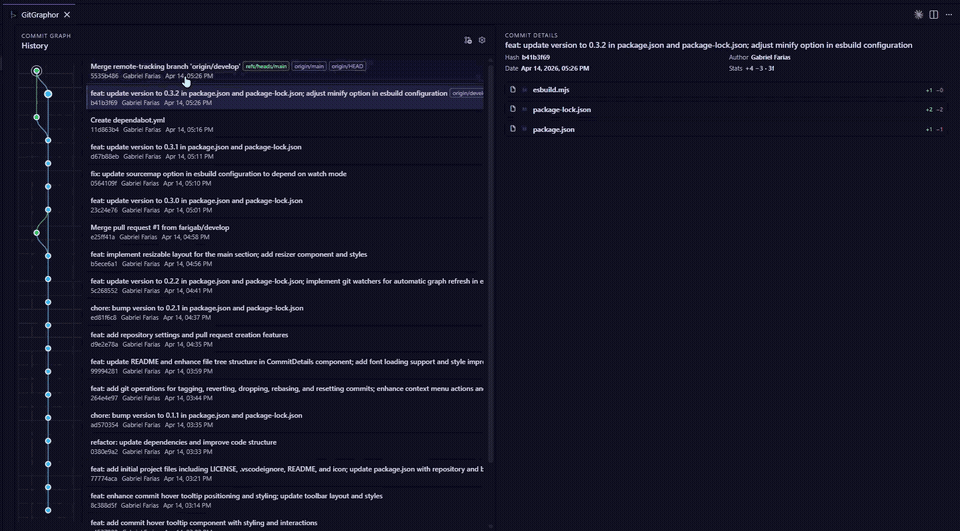Select commit 'feat: add repository settings and pull request'

point(285,339)
